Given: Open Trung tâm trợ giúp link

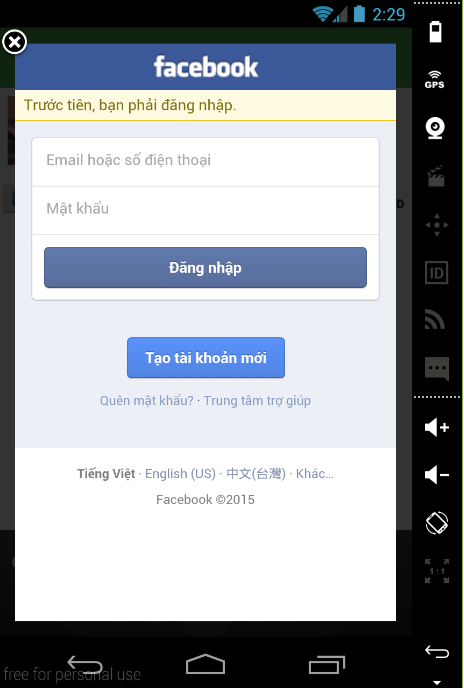Looking at the screenshot, I should coord(257,401).
